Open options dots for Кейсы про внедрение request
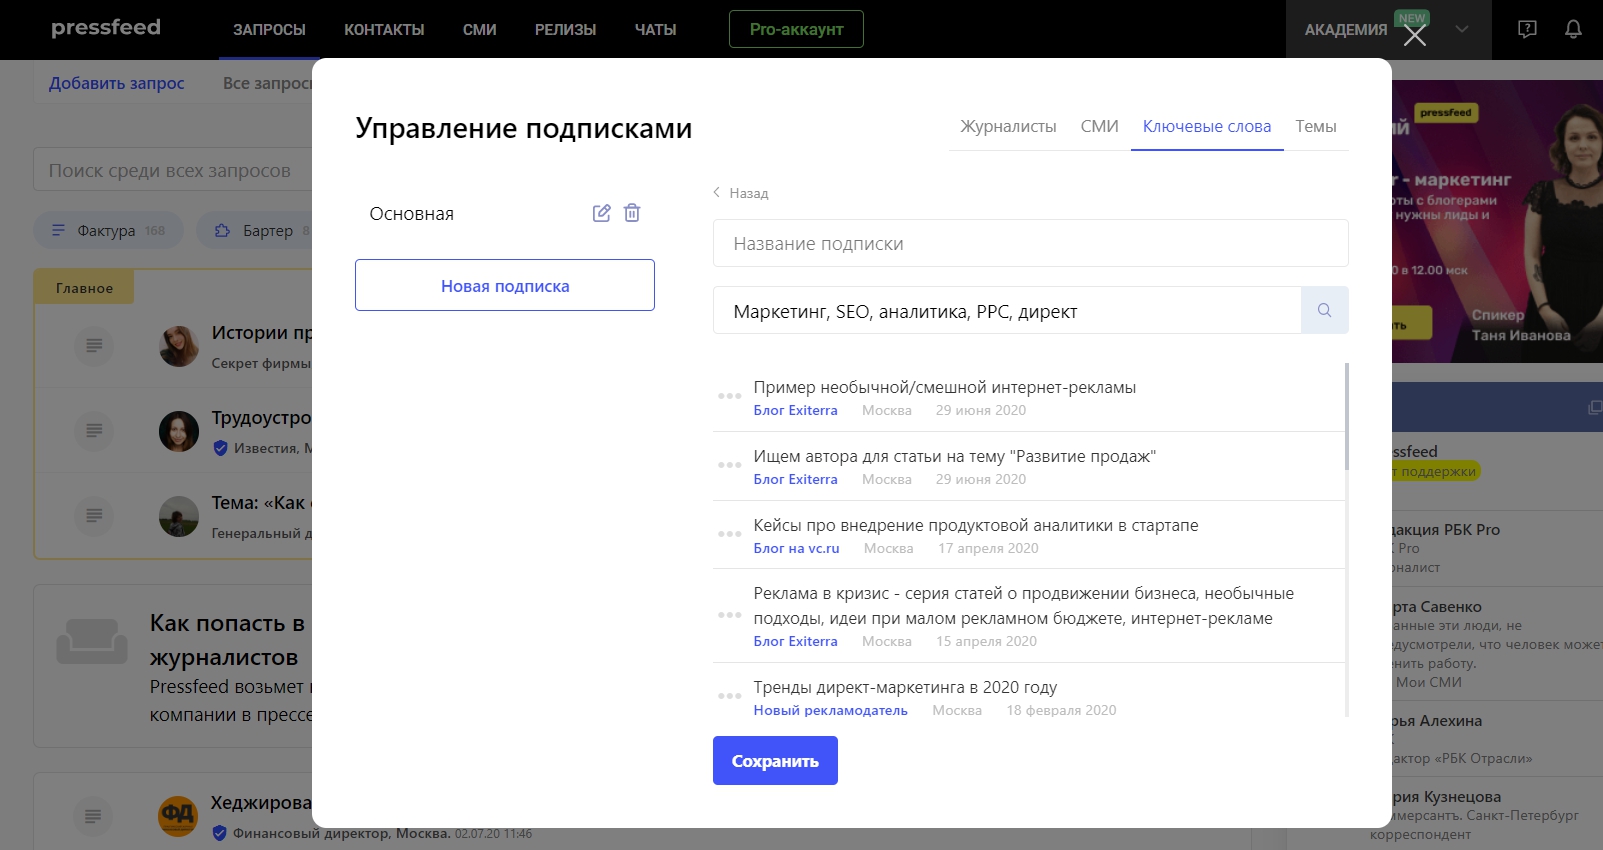The width and height of the screenshot is (1603, 850). 729,534
